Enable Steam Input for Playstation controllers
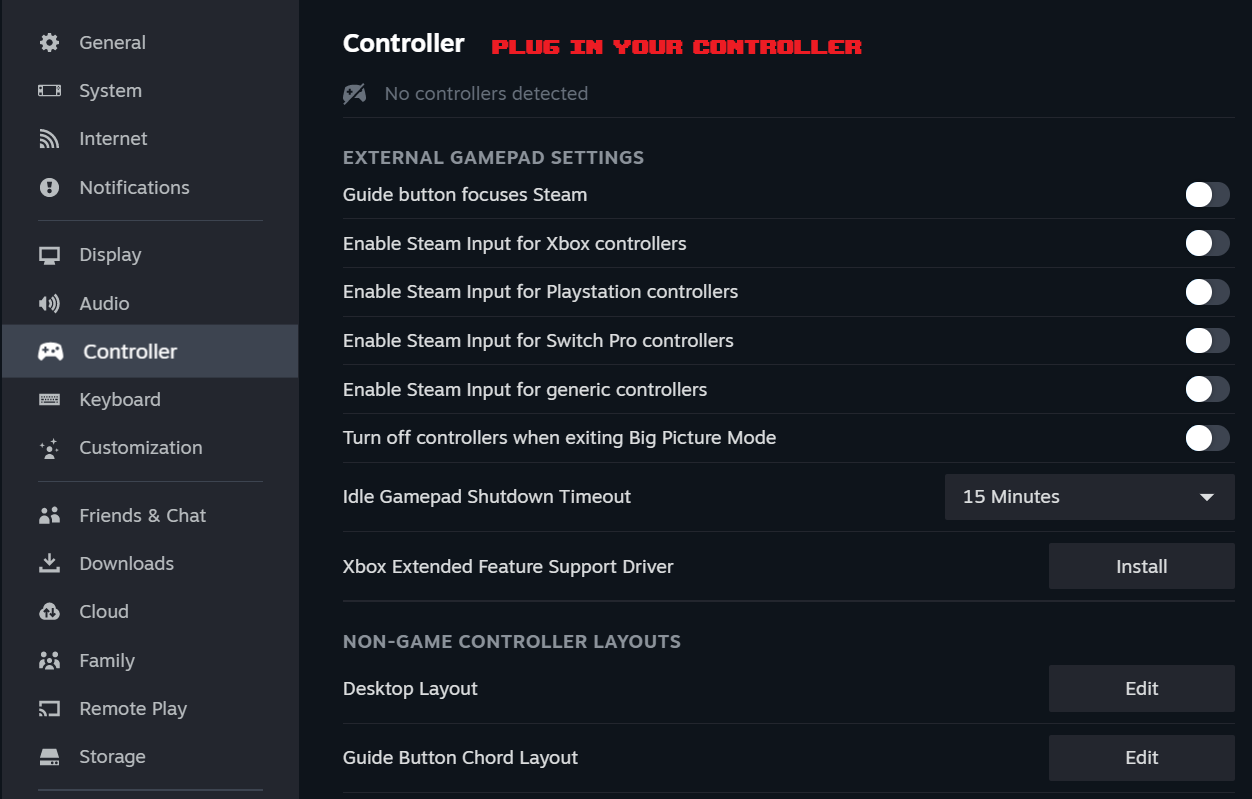The width and height of the screenshot is (1252, 799). pos(1207,292)
